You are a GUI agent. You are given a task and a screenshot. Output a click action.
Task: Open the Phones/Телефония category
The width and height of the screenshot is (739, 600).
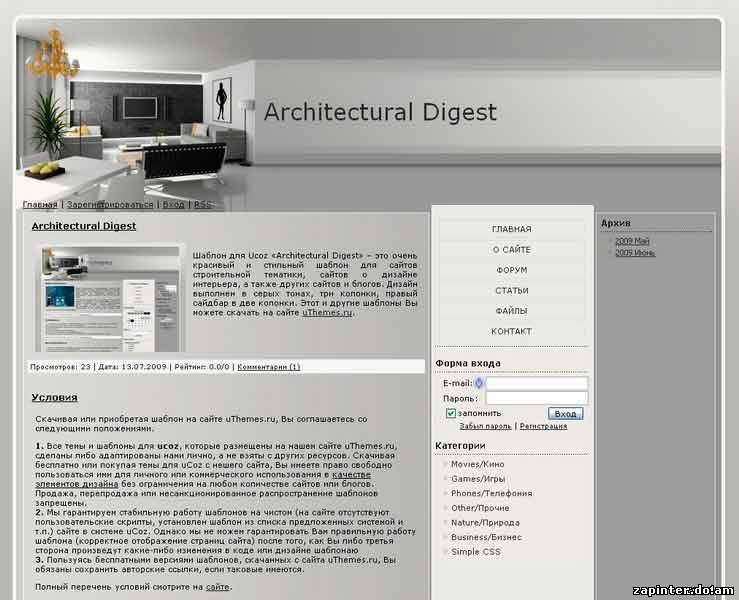coord(492,493)
